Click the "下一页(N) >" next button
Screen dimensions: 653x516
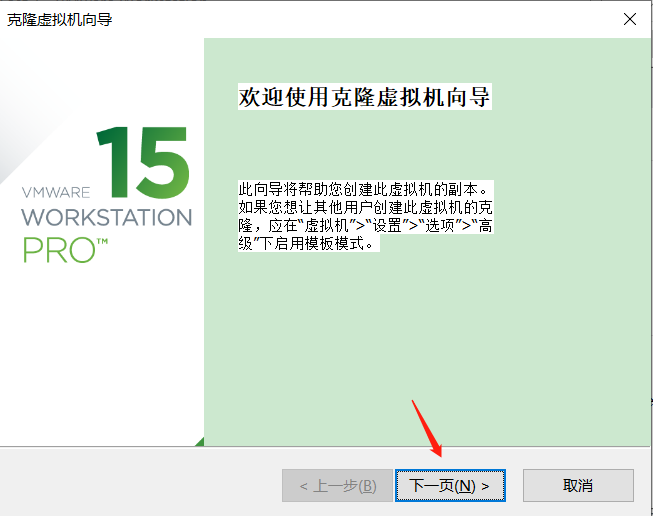[450, 486]
